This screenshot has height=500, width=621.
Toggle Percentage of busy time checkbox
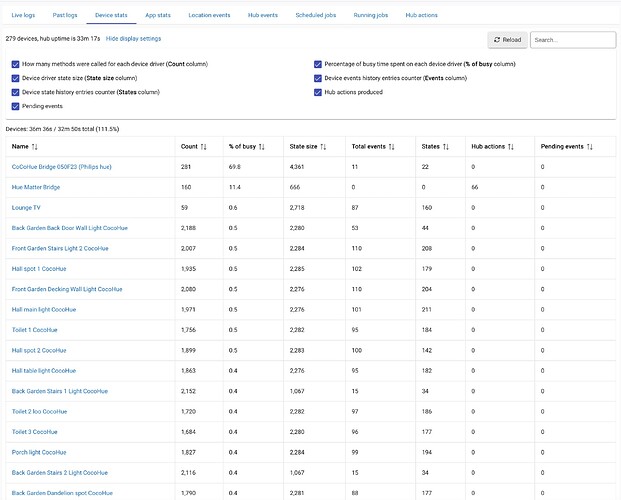(x=318, y=64)
